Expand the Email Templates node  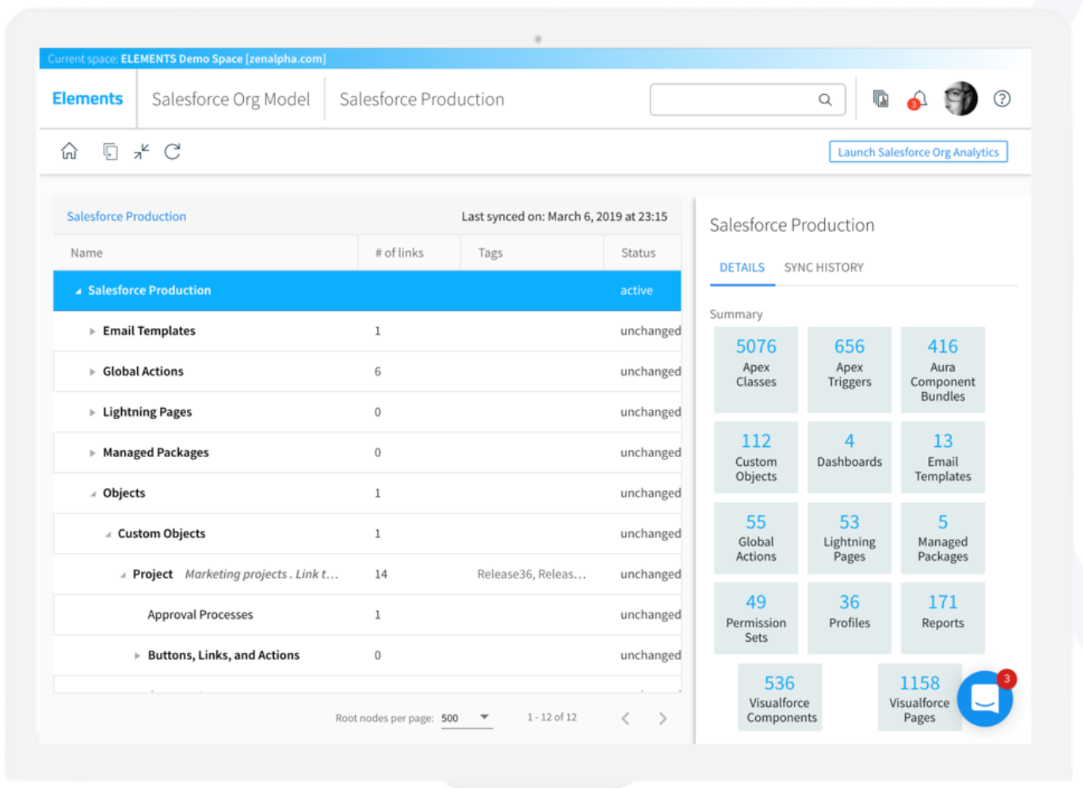[92, 331]
